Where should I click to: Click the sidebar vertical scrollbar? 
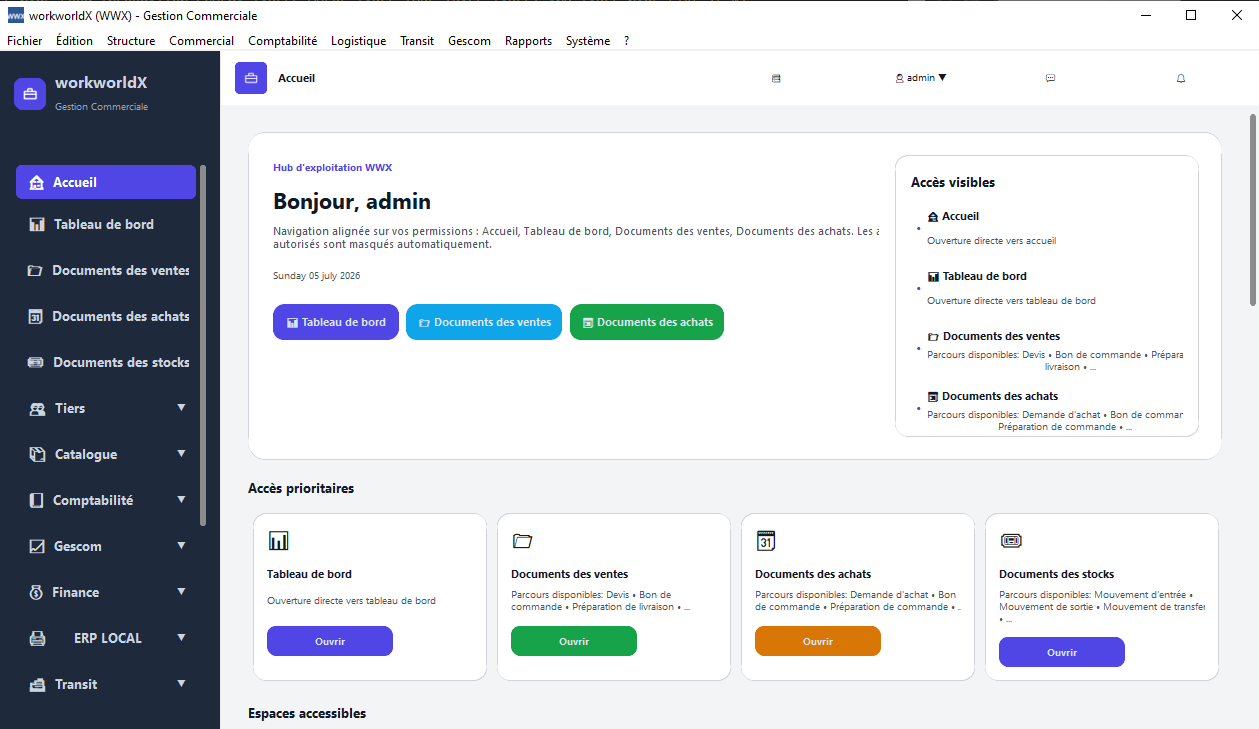tap(203, 346)
